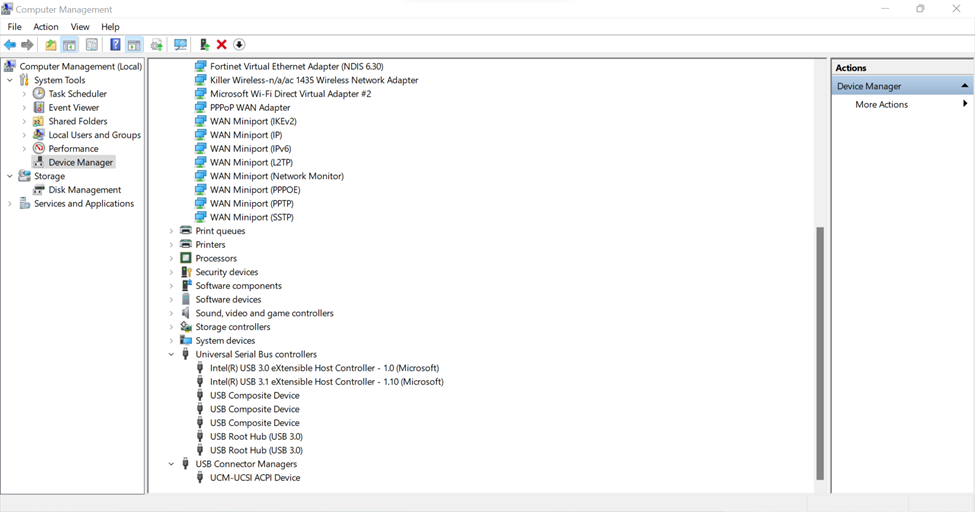Click System devices folder icon
Viewport: 975px width, 512px height.
coord(185,340)
